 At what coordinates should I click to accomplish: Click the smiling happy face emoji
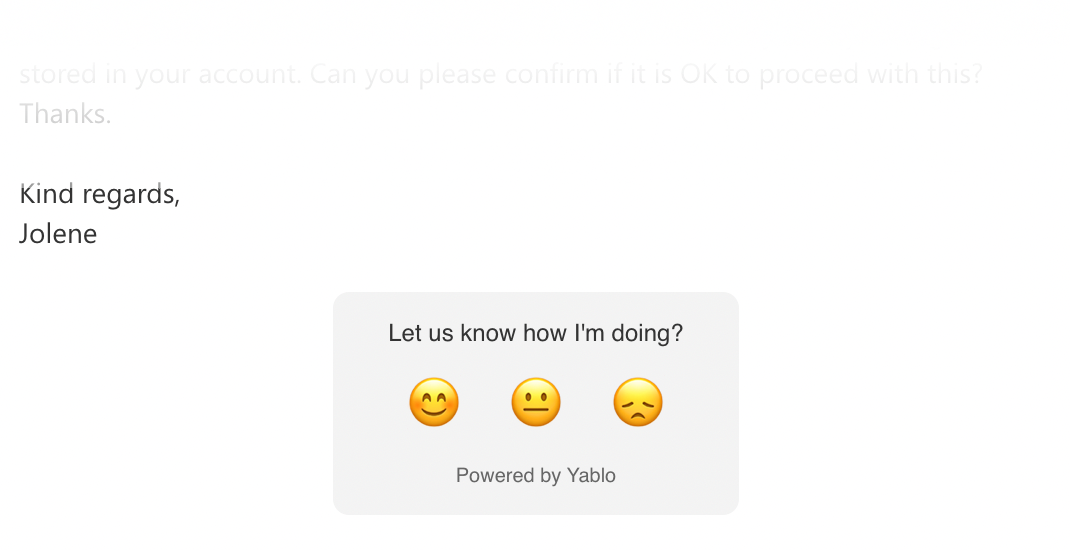click(434, 403)
